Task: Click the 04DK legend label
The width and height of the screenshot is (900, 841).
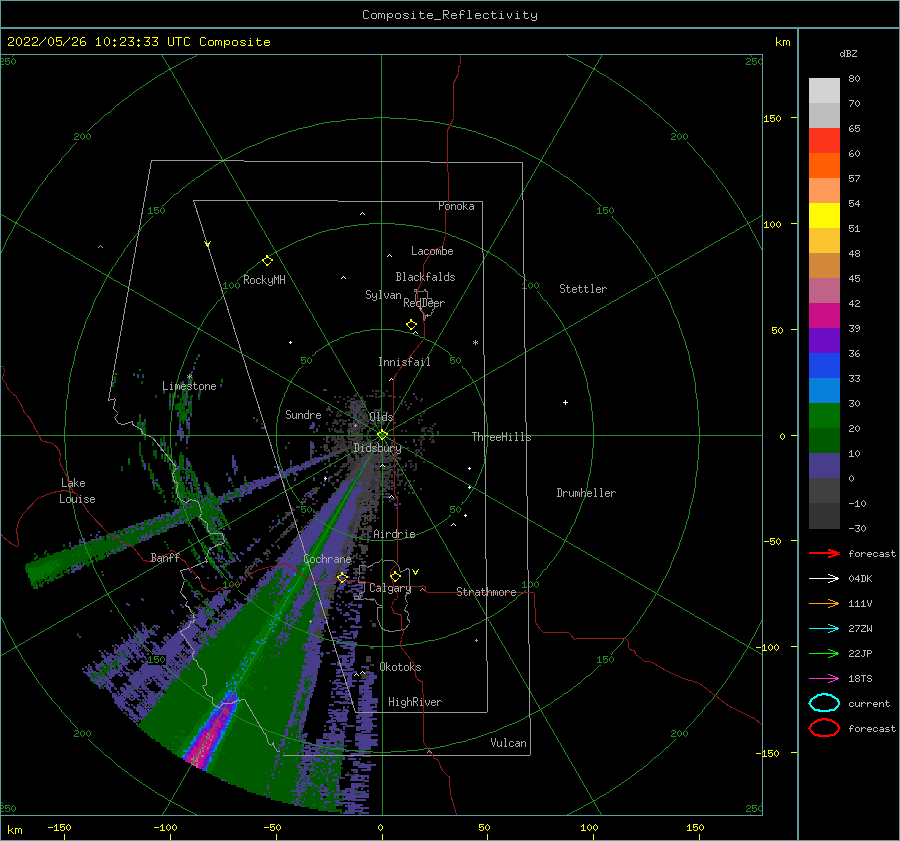Action: coord(860,579)
